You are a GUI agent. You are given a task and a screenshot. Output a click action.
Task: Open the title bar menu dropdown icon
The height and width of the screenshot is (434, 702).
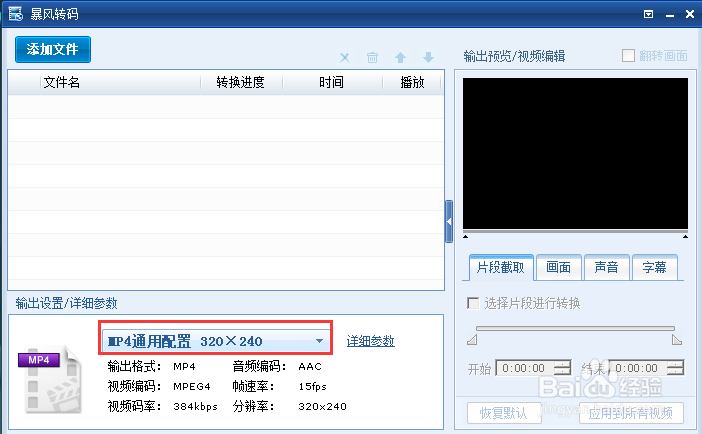pyautogui.click(x=648, y=14)
